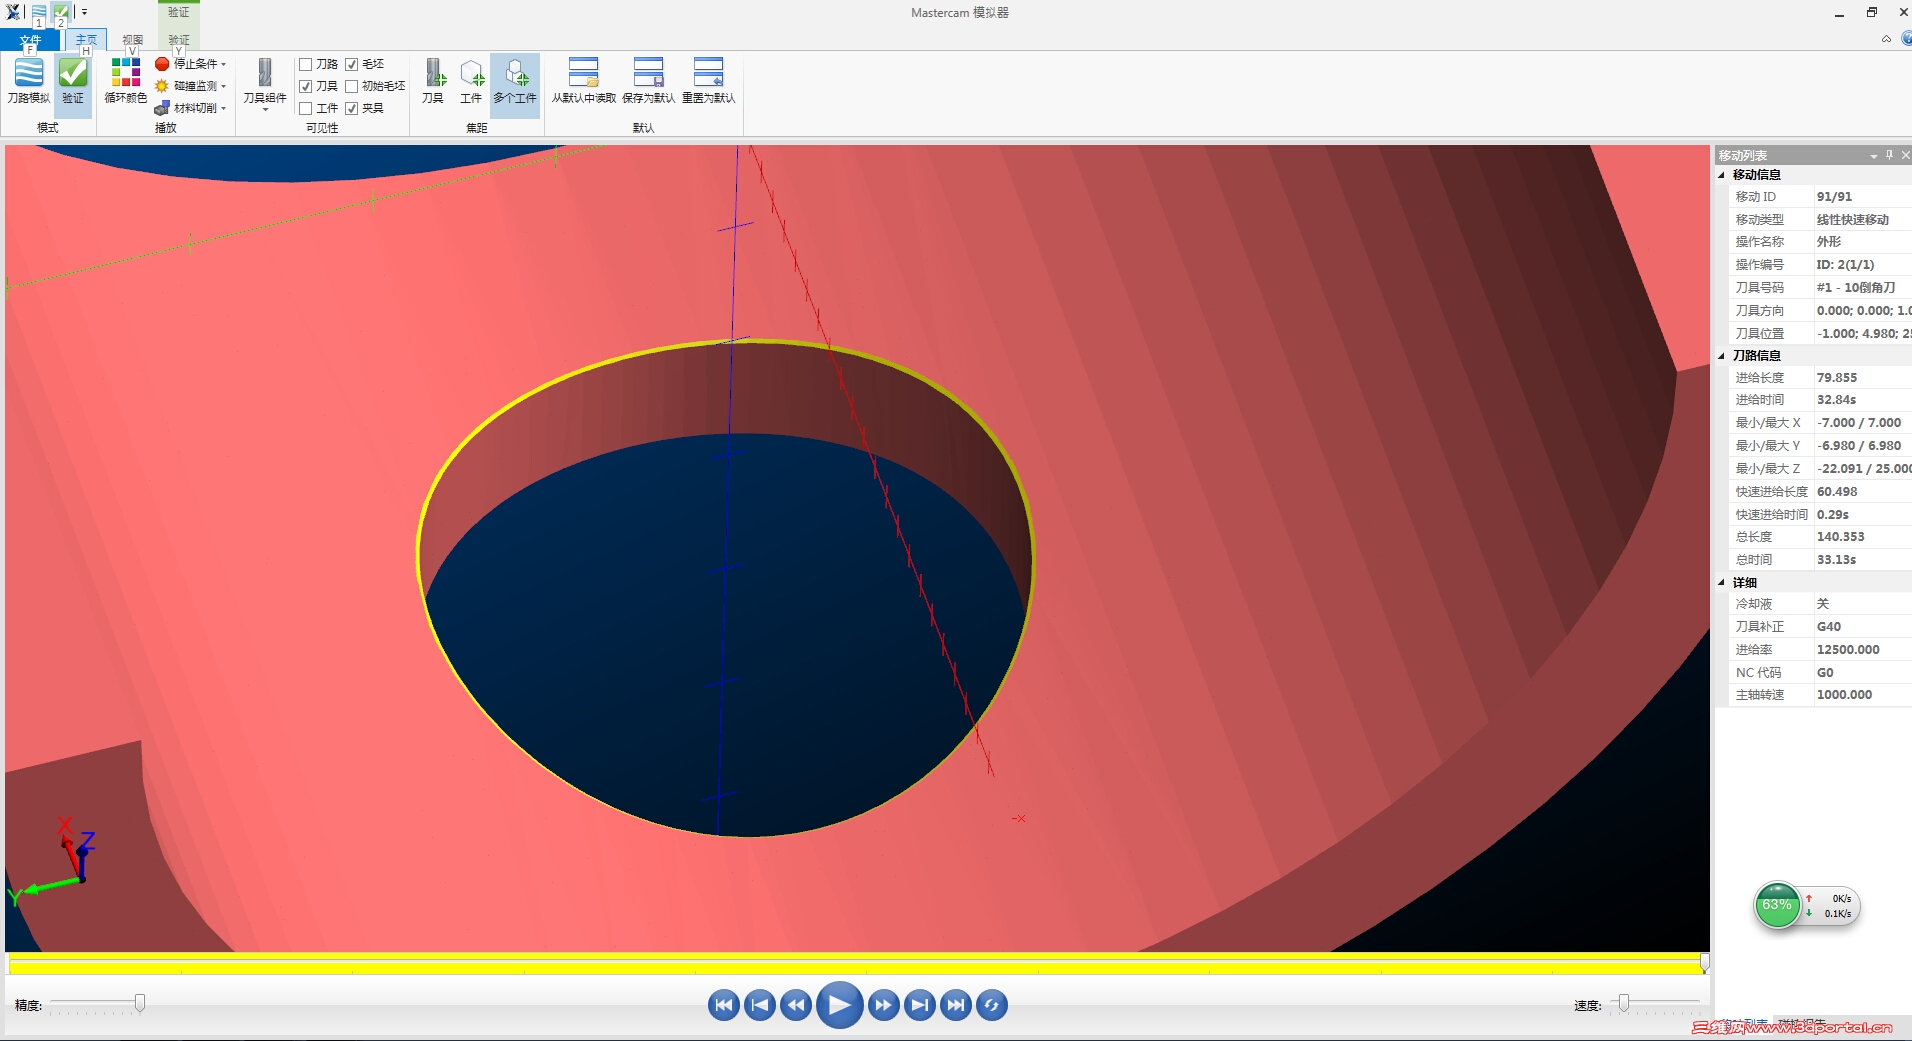
Task: Jump to the end of the simulation
Action: pos(956,1005)
